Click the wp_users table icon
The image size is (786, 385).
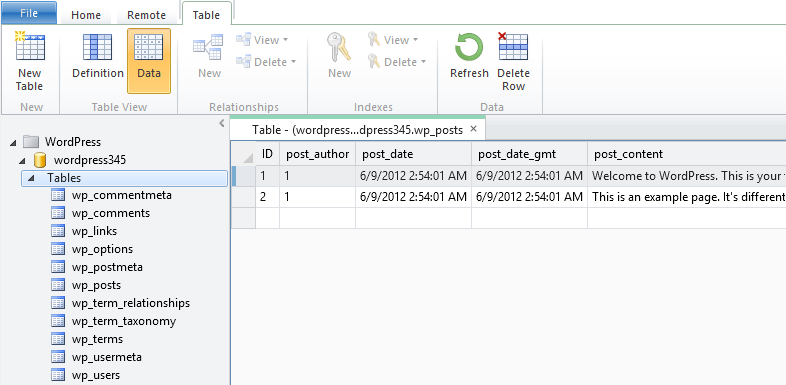[58, 375]
